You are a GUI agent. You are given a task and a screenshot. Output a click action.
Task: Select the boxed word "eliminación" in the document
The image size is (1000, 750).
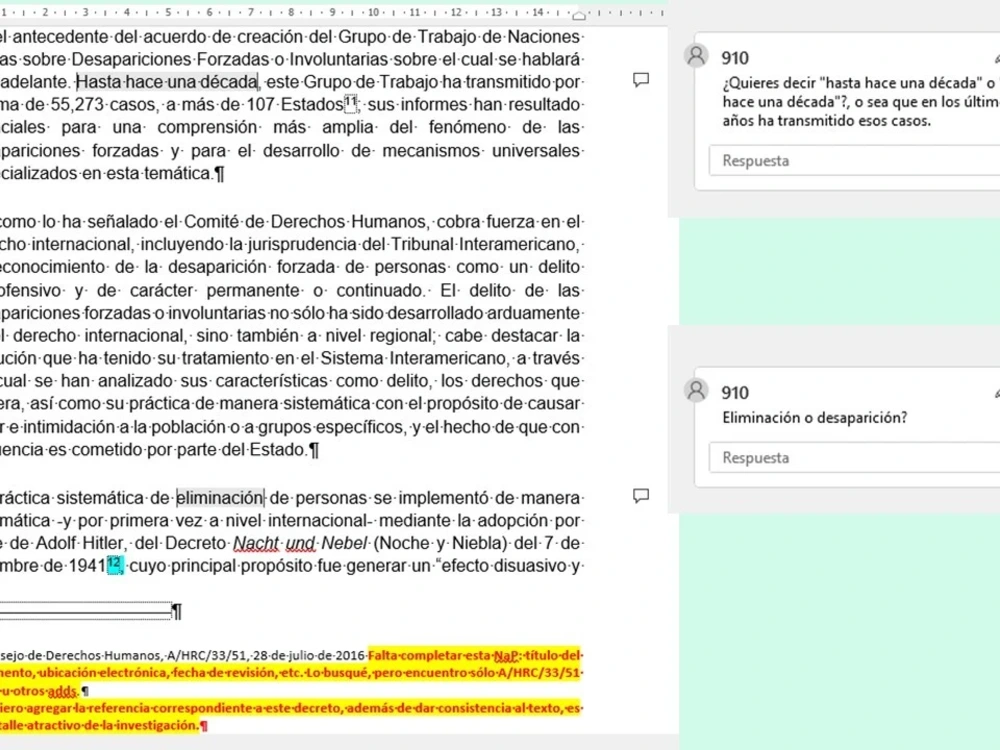coord(220,496)
